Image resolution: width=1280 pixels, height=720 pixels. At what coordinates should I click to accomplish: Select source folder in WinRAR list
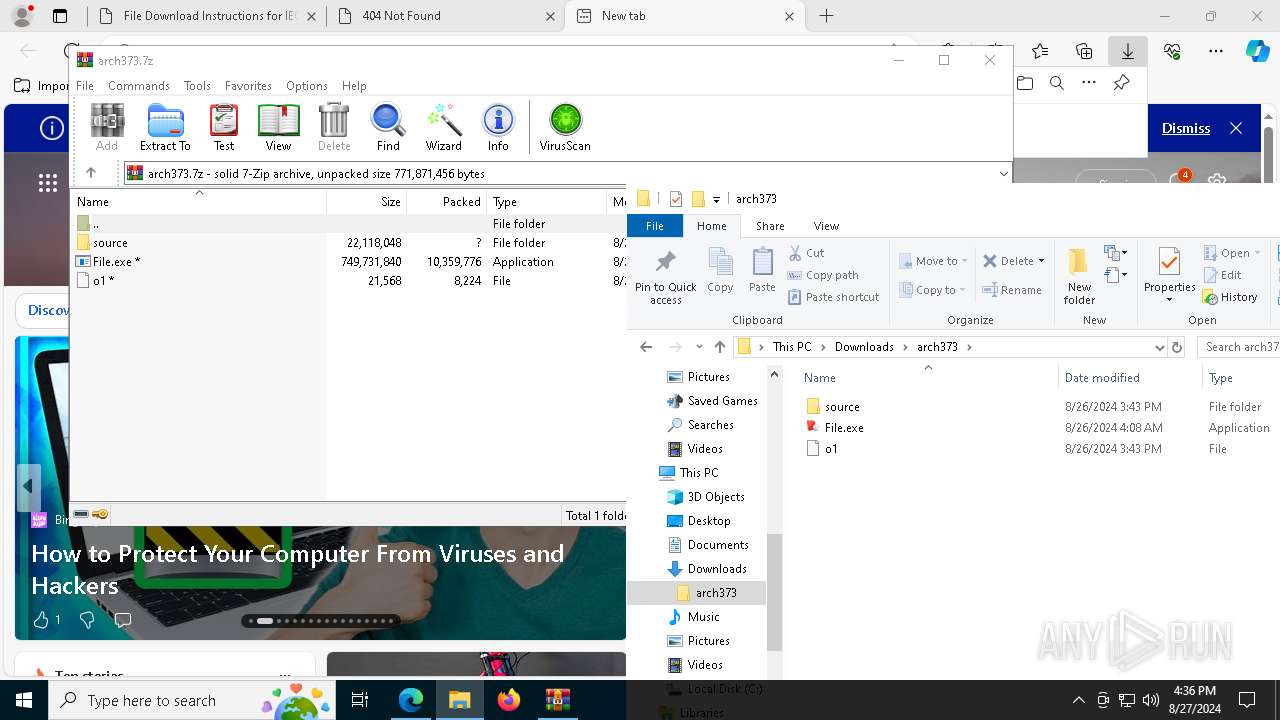(x=110, y=243)
